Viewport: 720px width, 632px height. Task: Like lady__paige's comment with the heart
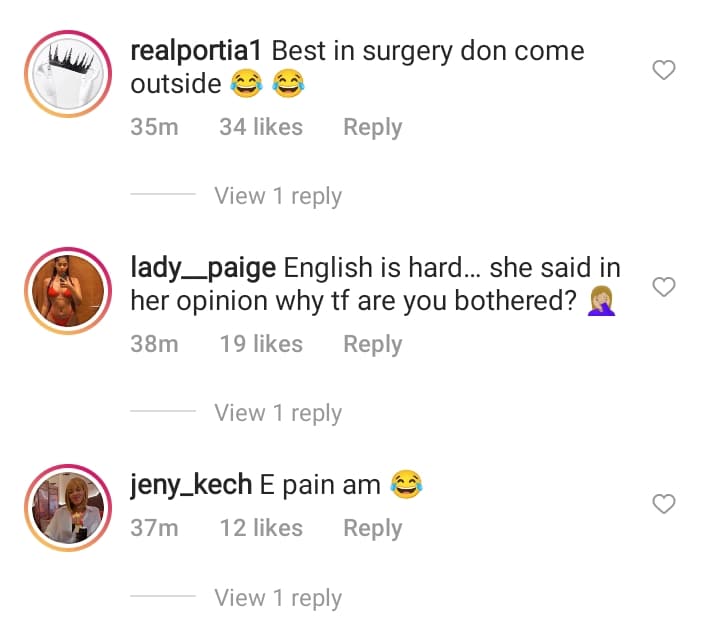click(664, 287)
